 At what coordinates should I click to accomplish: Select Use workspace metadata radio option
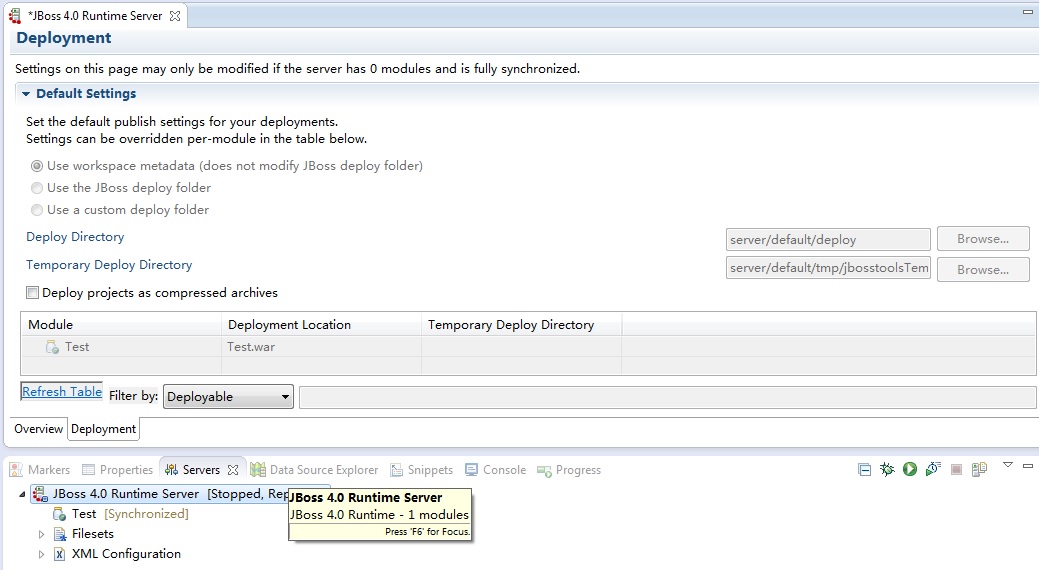point(37,166)
